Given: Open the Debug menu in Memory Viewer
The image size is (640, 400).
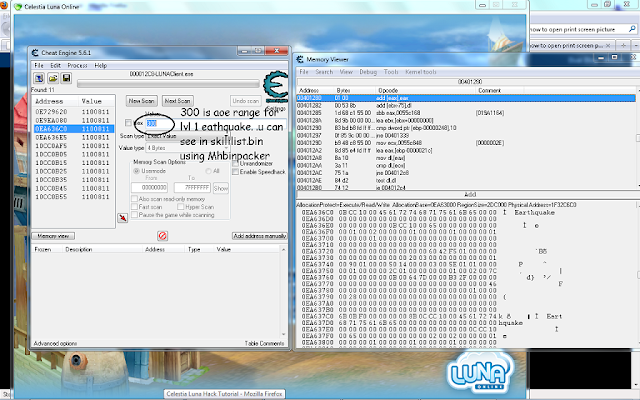Looking at the screenshot, I should click(x=368, y=72).
